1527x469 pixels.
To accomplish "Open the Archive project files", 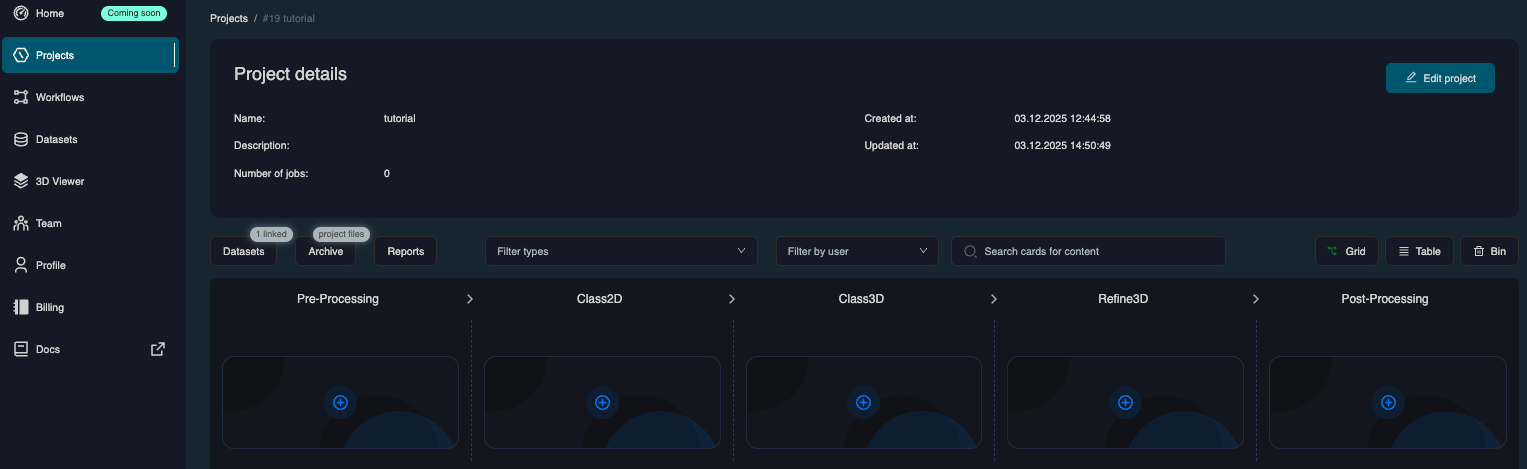I will (325, 252).
